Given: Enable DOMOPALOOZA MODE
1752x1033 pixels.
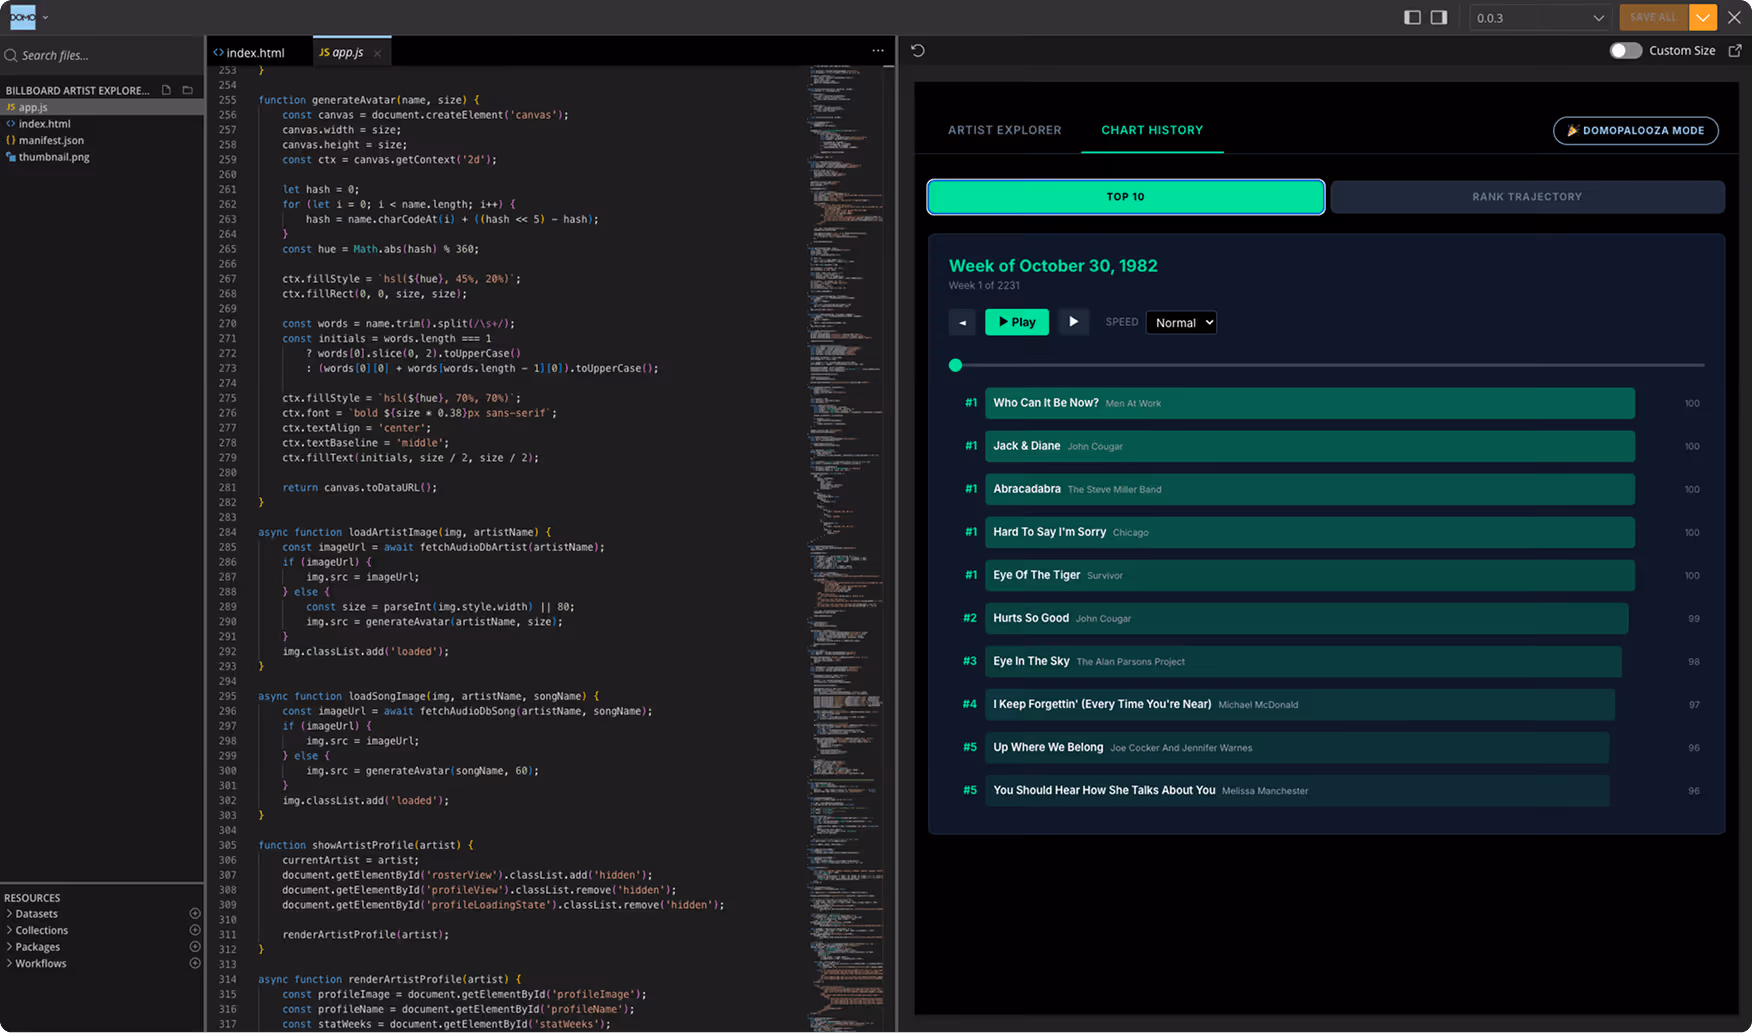Looking at the screenshot, I should coord(1636,130).
